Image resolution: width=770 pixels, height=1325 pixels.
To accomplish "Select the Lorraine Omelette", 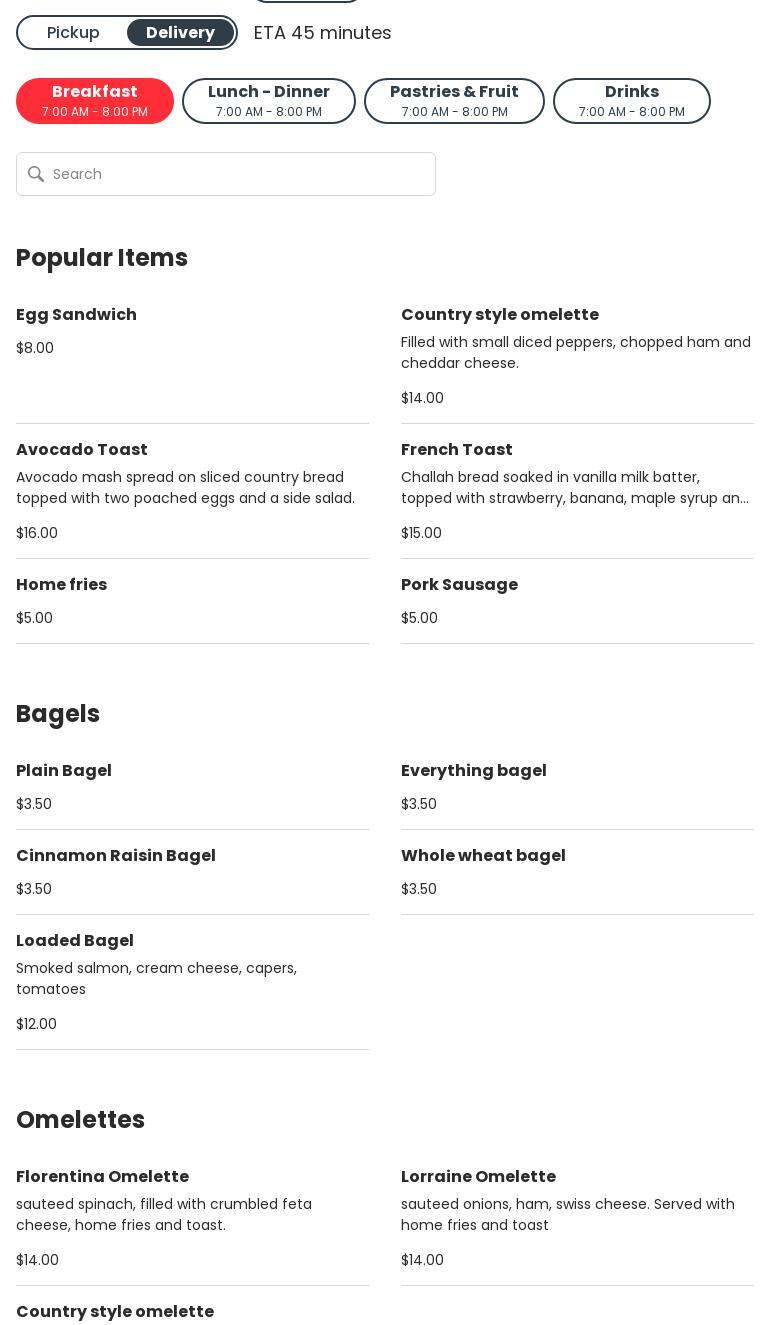I will pyautogui.click(x=479, y=1177).
